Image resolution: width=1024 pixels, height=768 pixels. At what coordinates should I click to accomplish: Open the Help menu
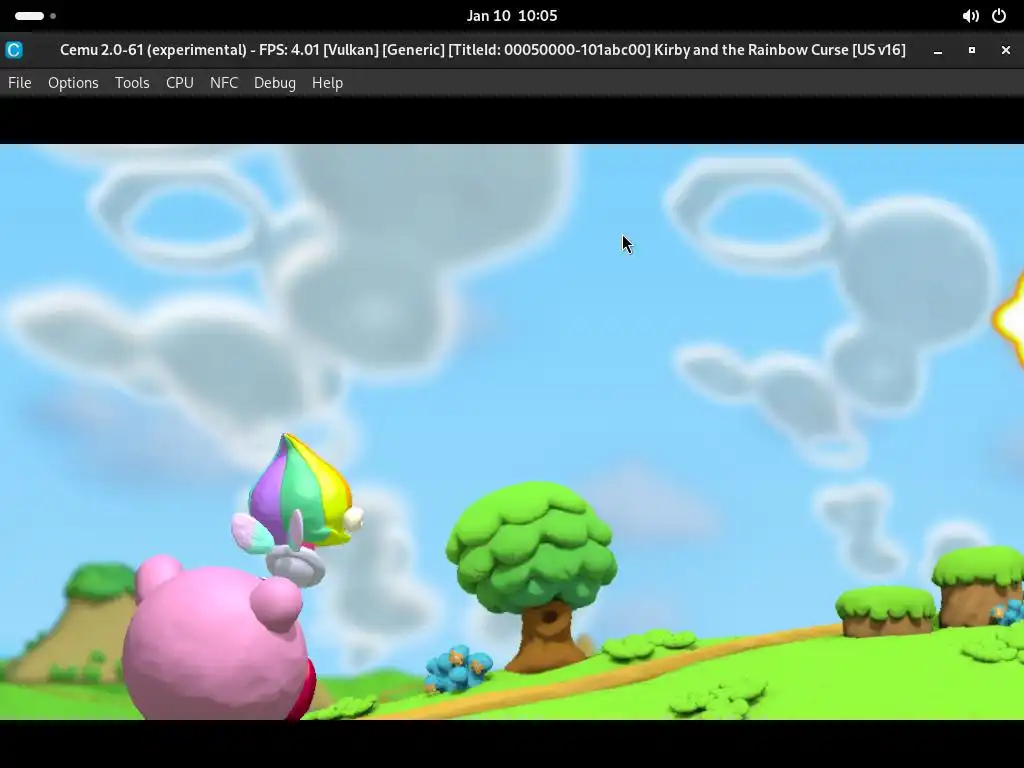click(327, 83)
